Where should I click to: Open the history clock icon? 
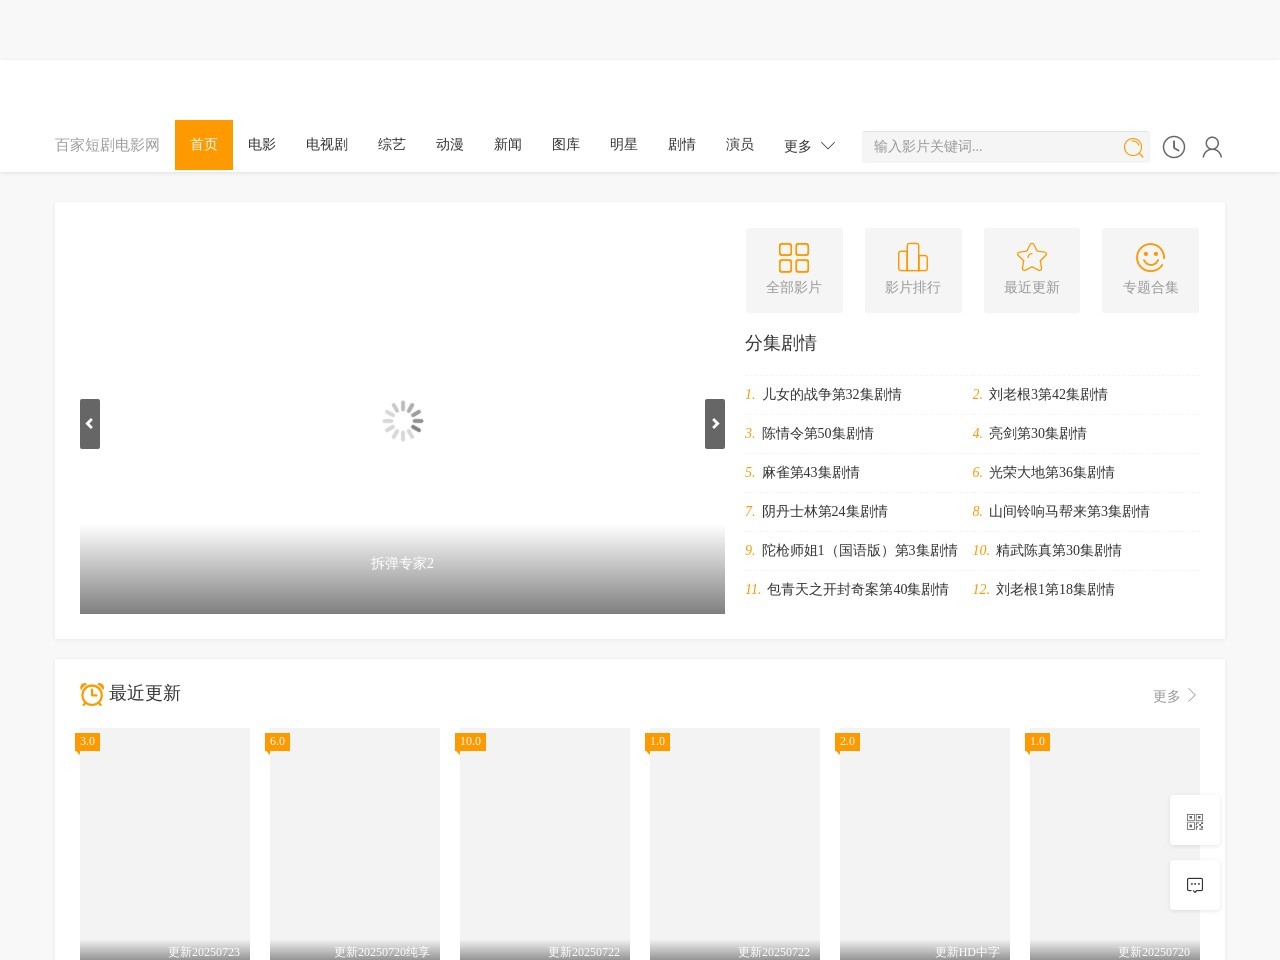[x=1174, y=147]
